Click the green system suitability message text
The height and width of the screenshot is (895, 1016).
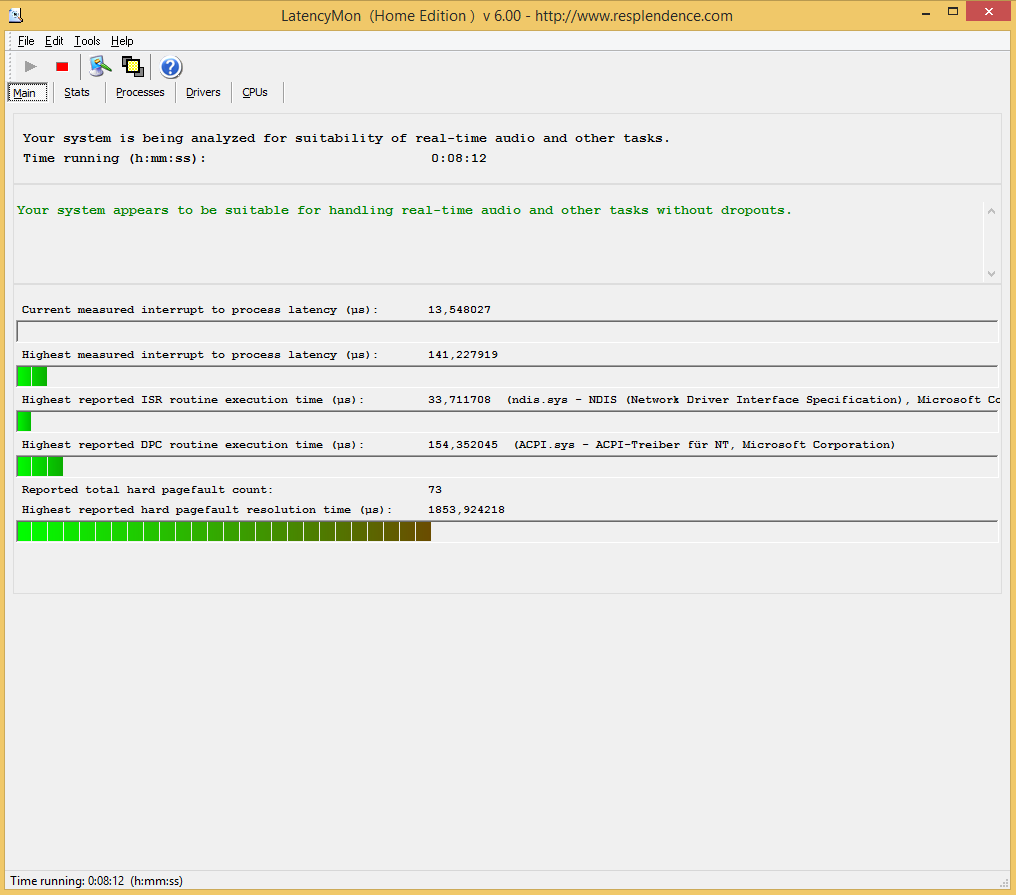point(404,211)
